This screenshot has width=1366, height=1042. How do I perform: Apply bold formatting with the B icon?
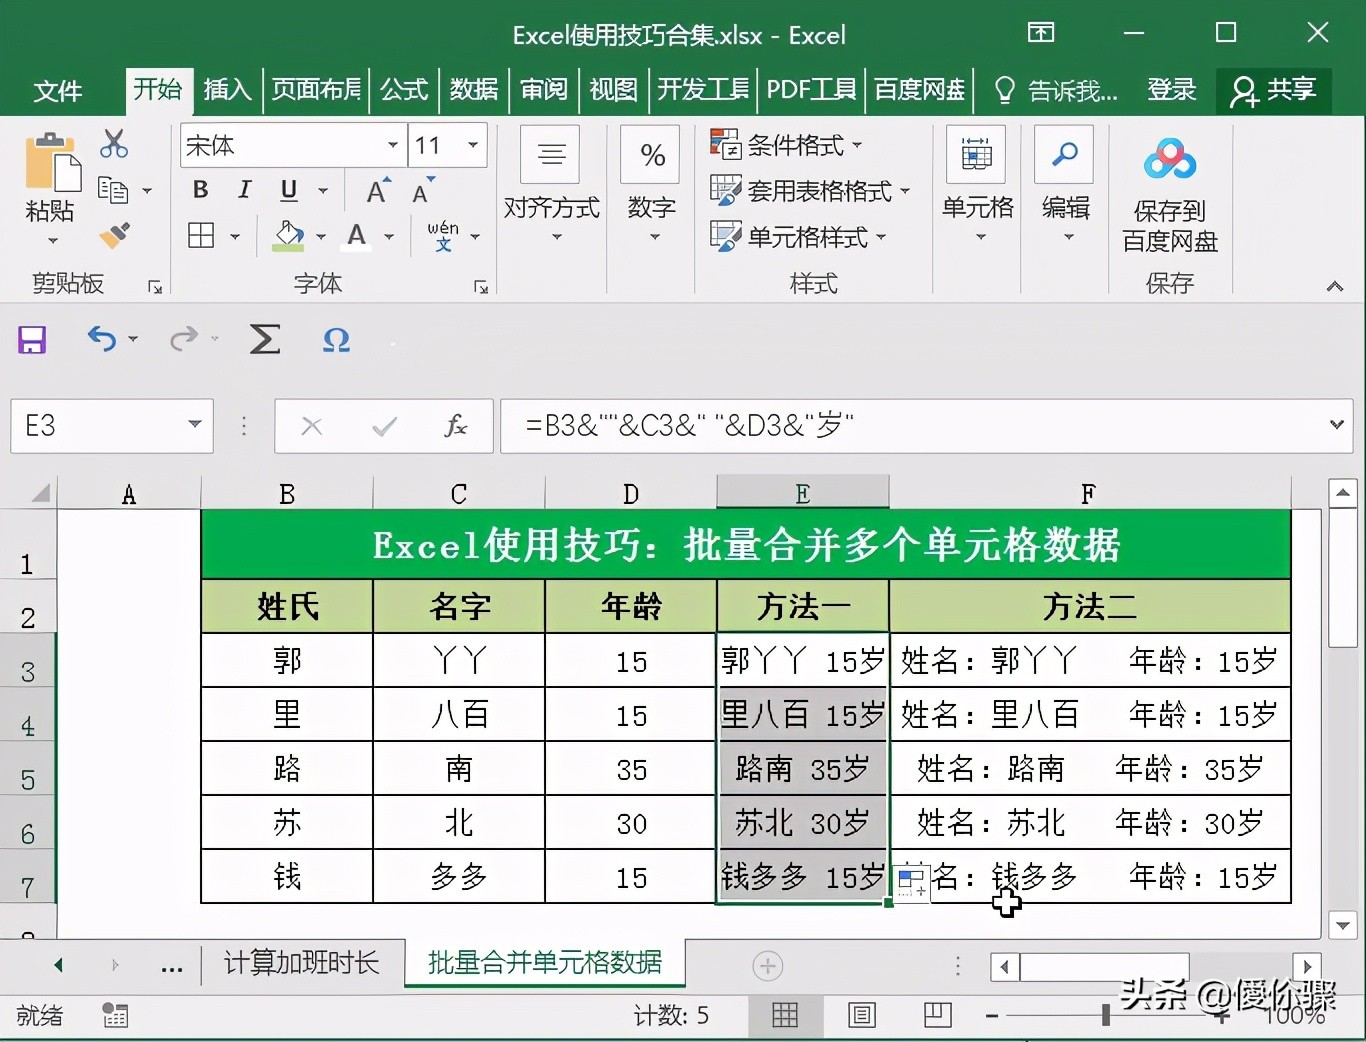199,189
